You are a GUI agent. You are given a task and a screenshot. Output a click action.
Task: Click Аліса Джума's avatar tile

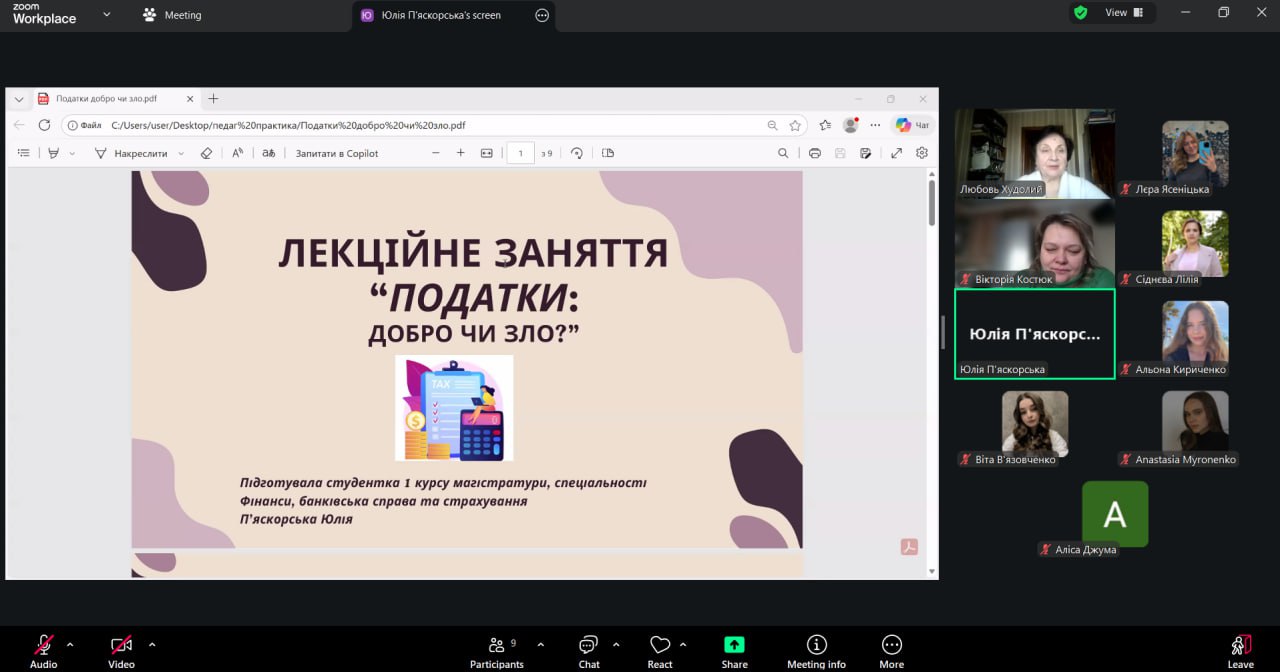tap(1114, 514)
